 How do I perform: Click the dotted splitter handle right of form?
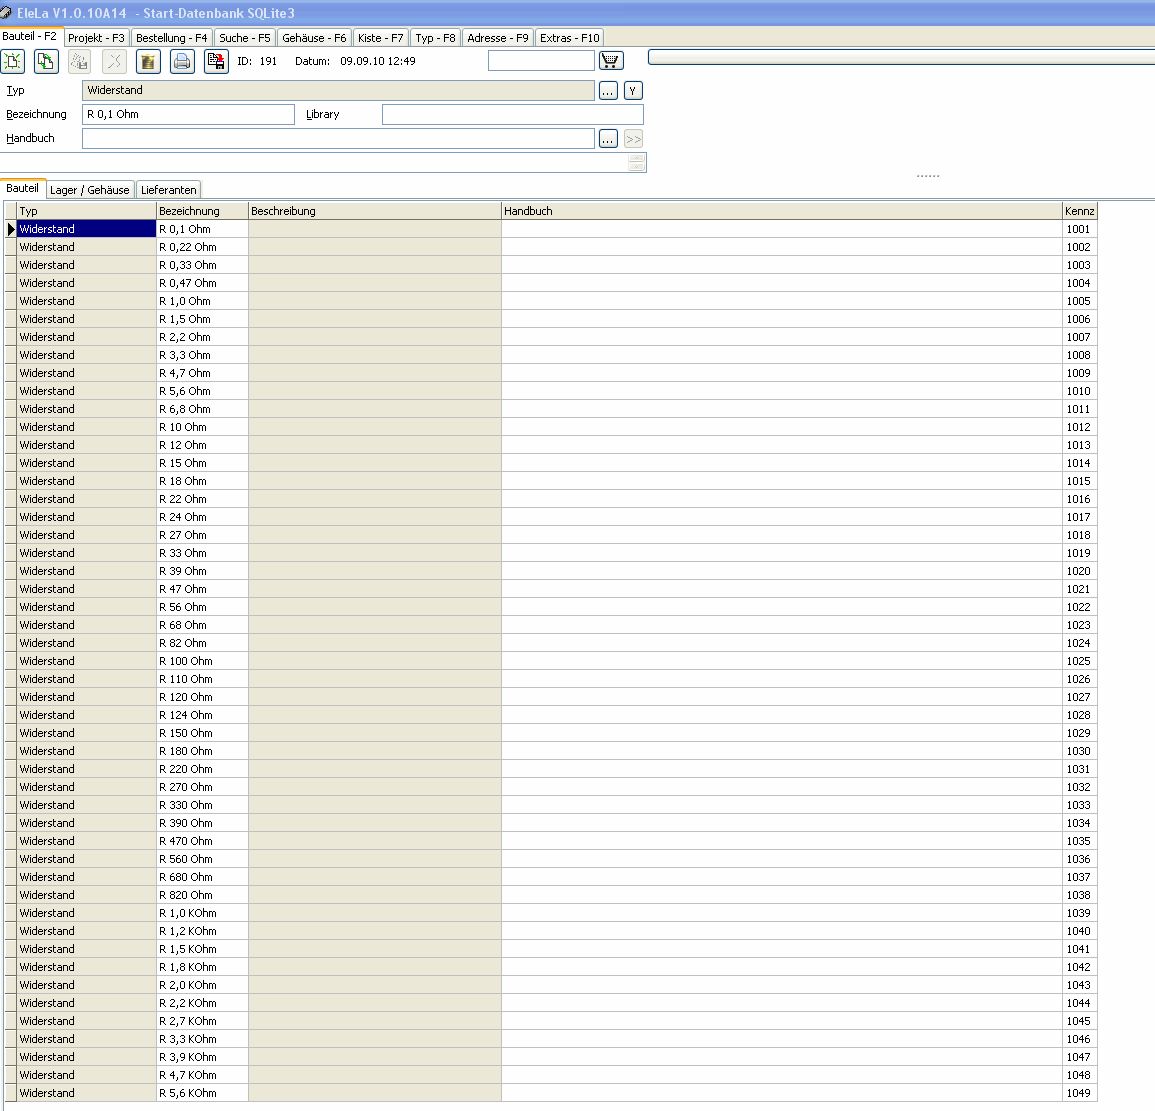[x=927, y=176]
